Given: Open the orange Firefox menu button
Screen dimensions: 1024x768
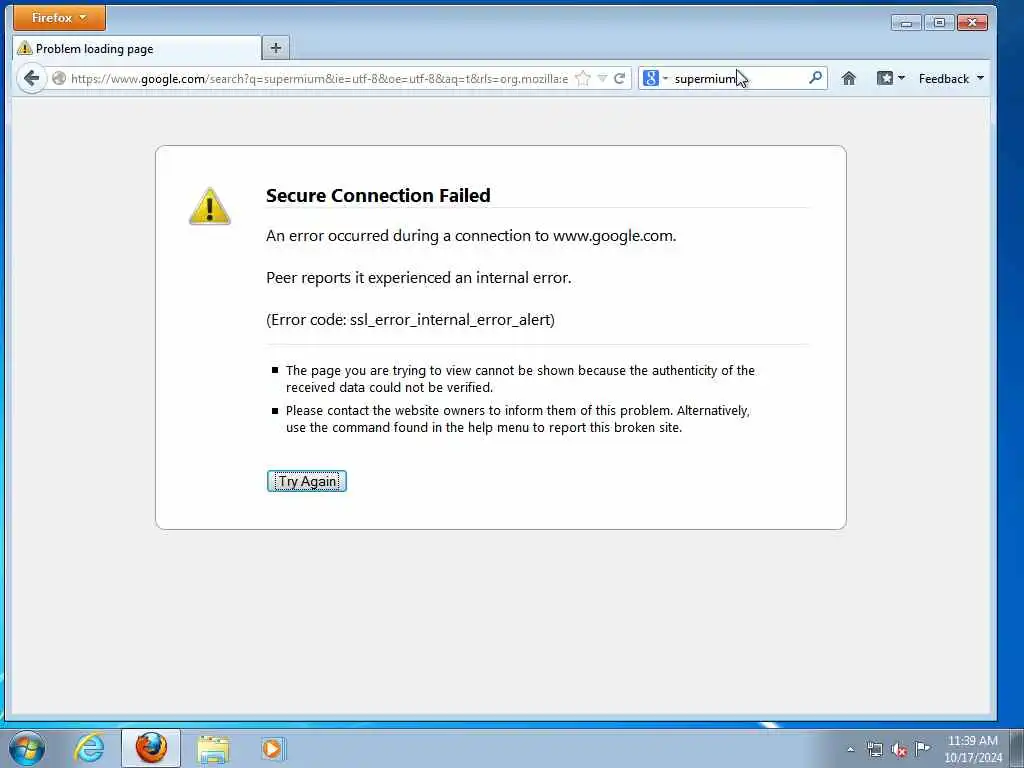Looking at the screenshot, I should point(59,18).
